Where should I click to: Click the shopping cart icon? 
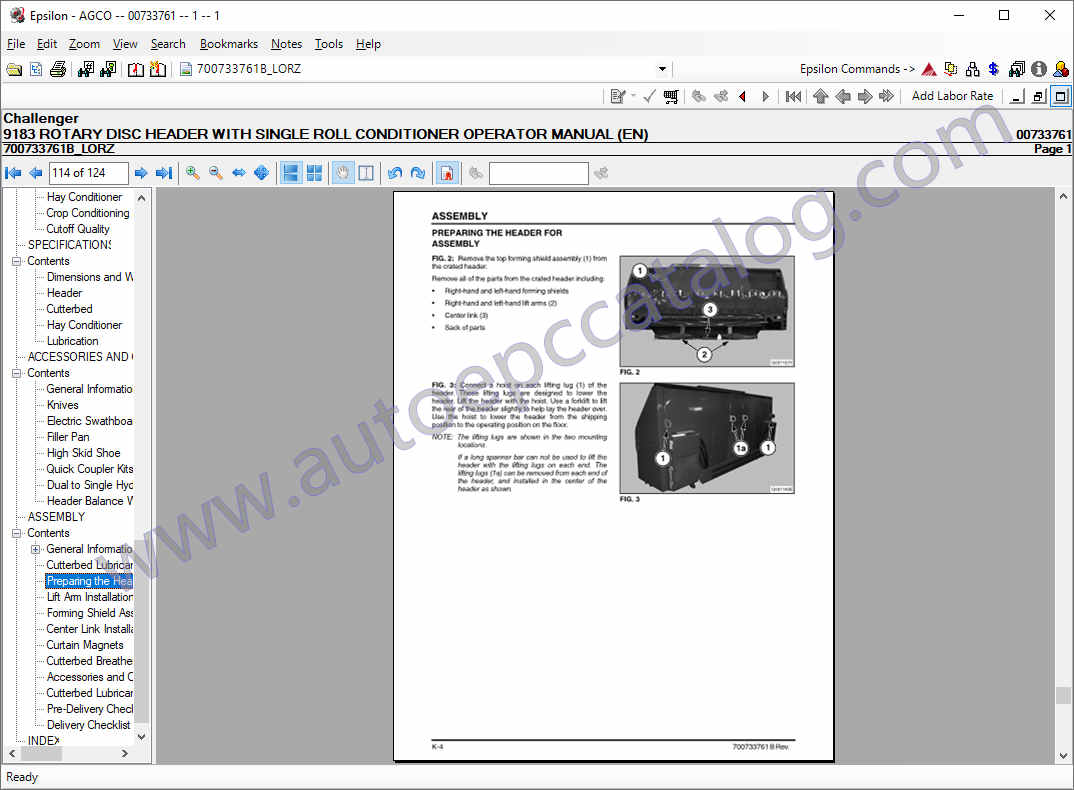(x=671, y=96)
